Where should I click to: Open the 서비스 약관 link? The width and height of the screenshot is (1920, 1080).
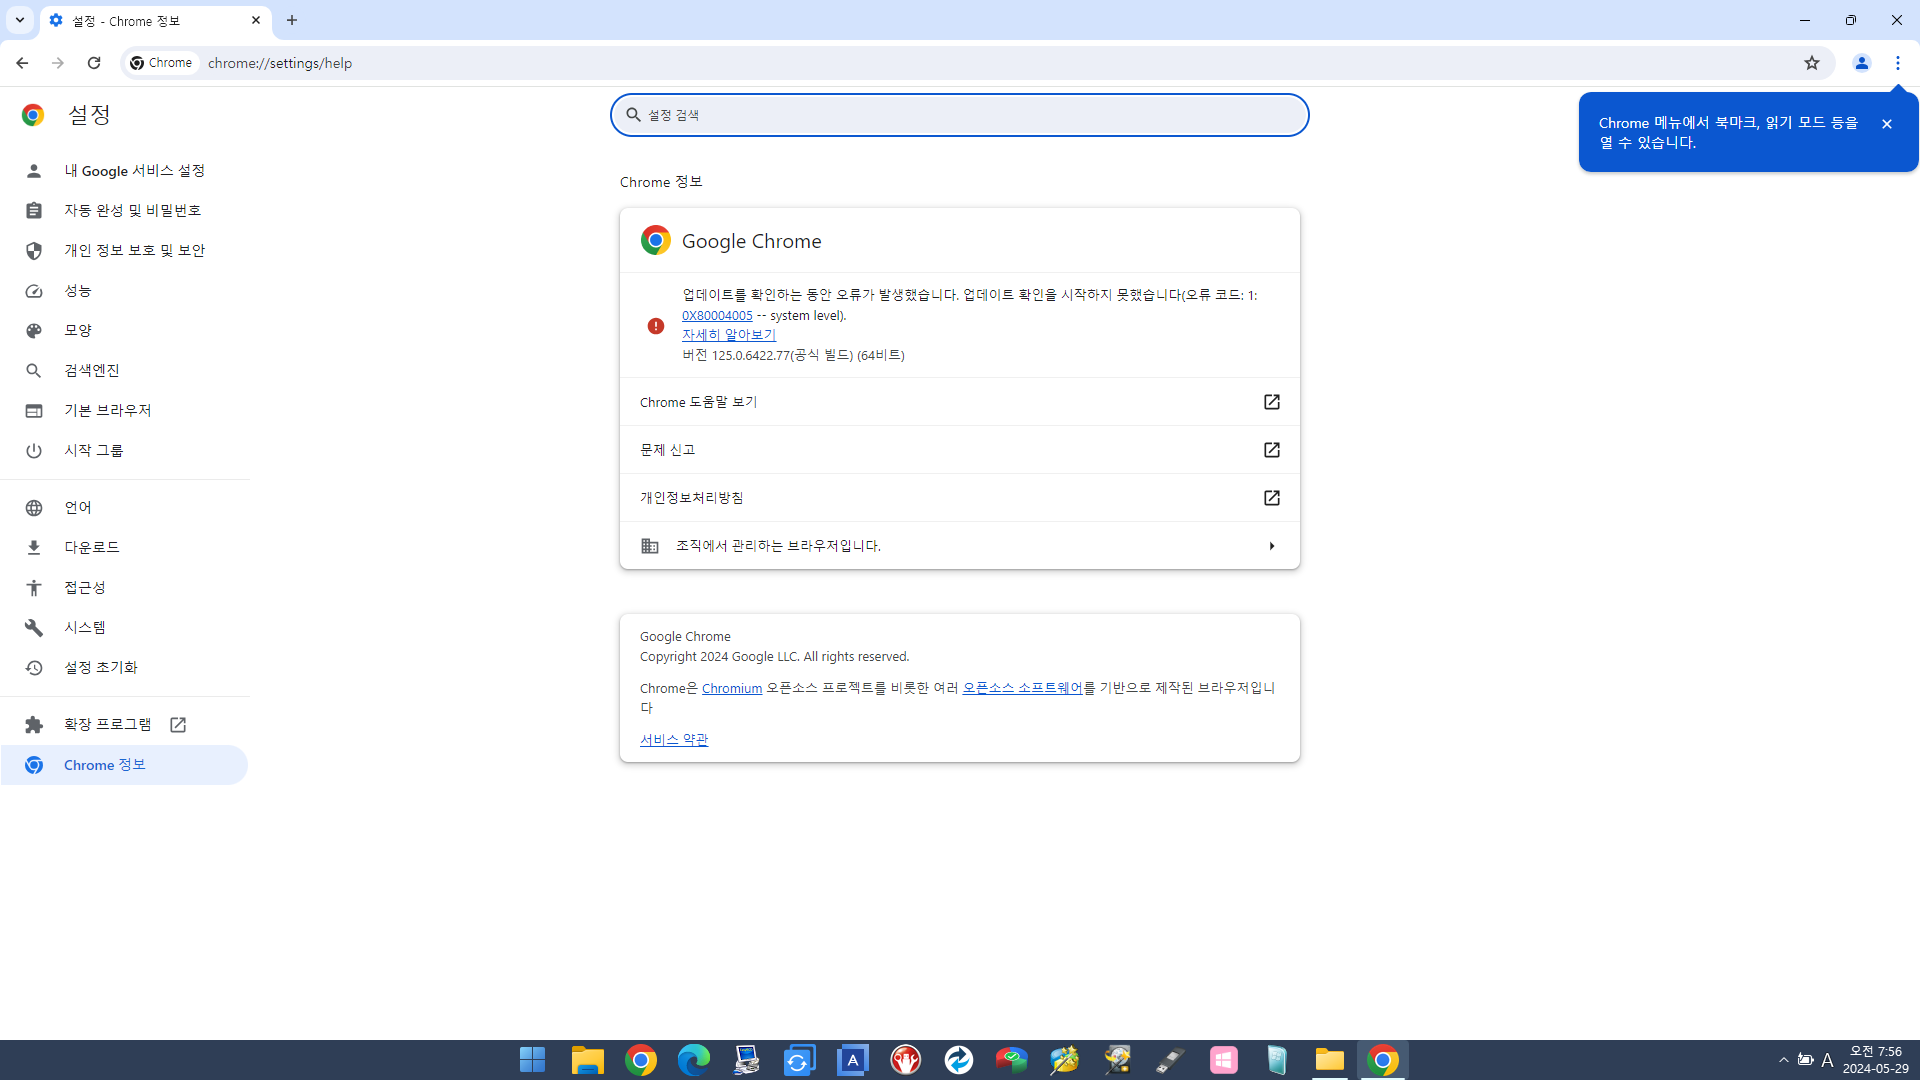pos(674,740)
